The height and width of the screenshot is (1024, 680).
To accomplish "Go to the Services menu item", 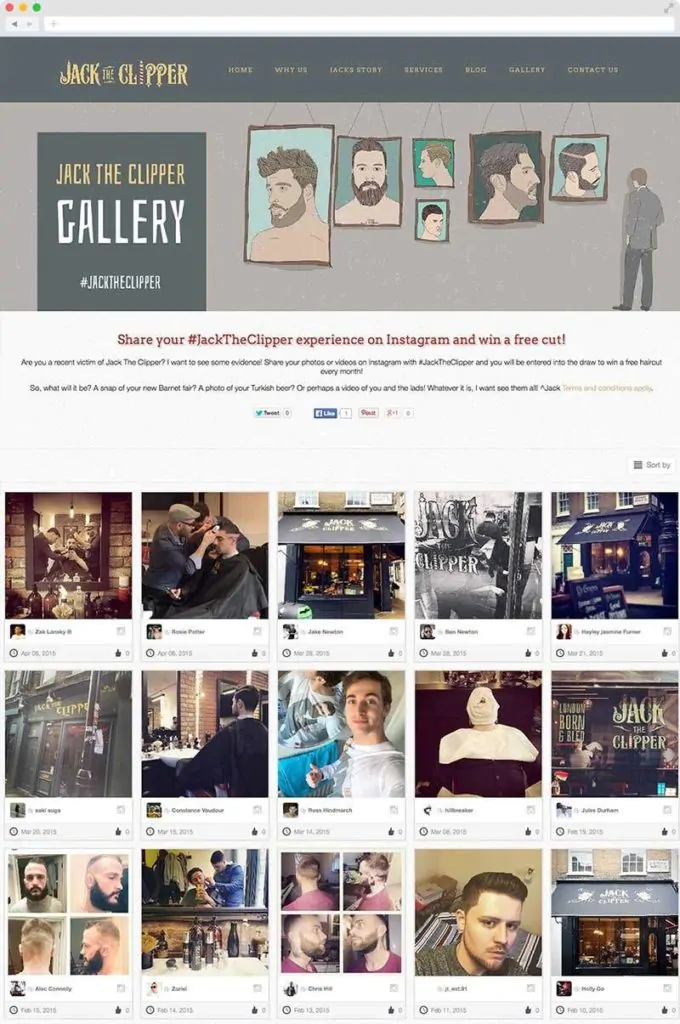I will [x=423, y=70].
